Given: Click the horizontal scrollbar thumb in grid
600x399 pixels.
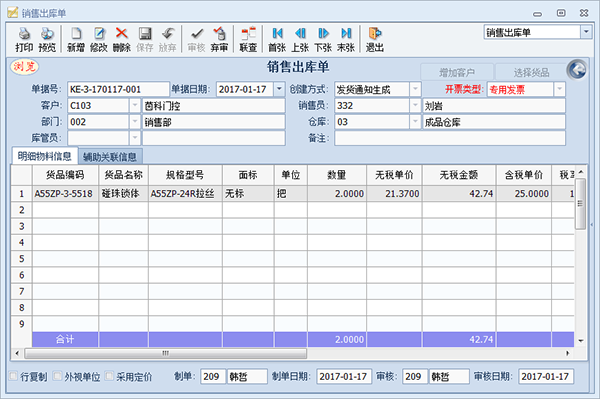Looking at the screenshot, I should click(x=166, y=353).
